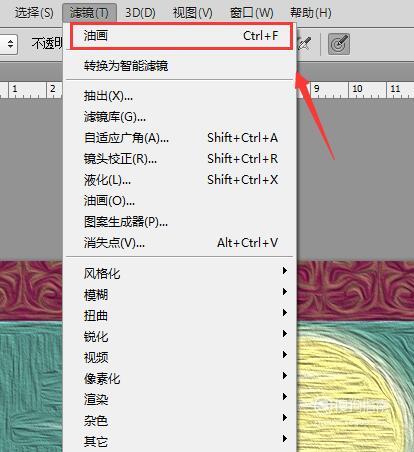Click the pressure target icon in options bar
414x452 pixels.
tap(339, 44)
